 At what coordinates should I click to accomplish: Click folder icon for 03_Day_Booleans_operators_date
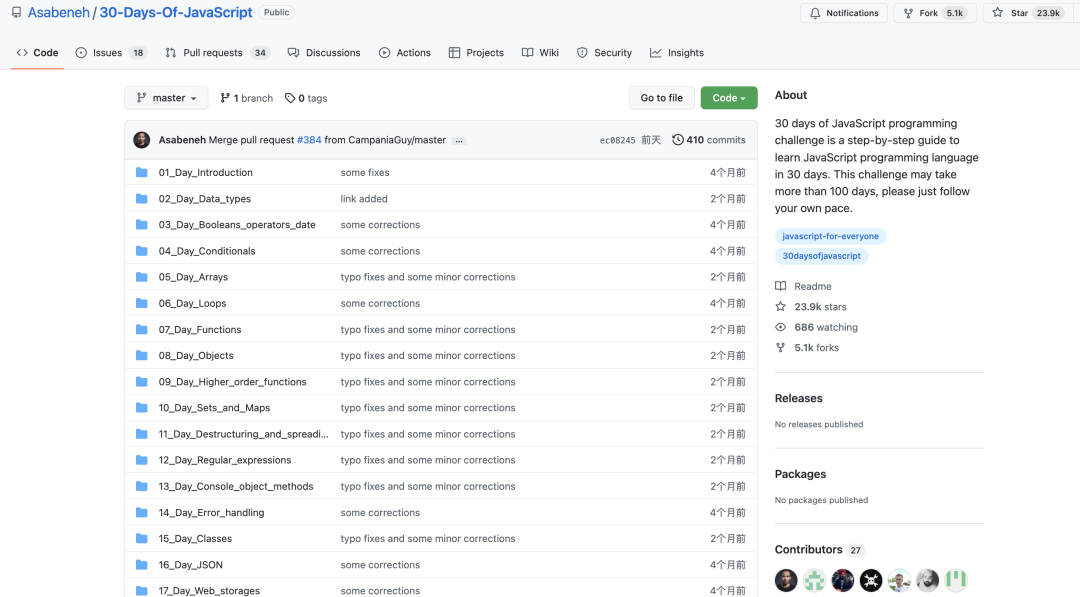[142, 224]
